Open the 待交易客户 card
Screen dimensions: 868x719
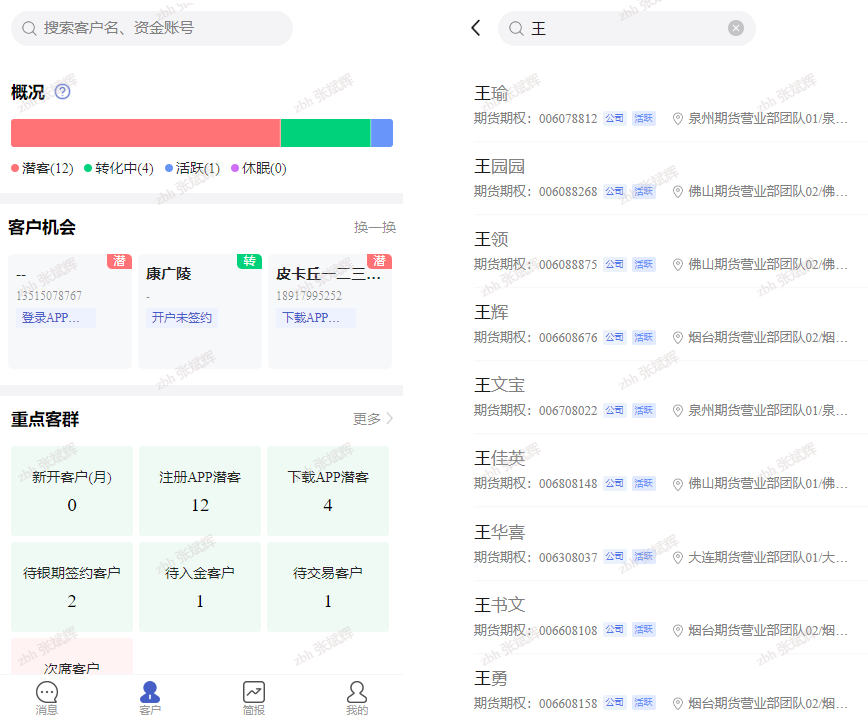tap(328, 587)
